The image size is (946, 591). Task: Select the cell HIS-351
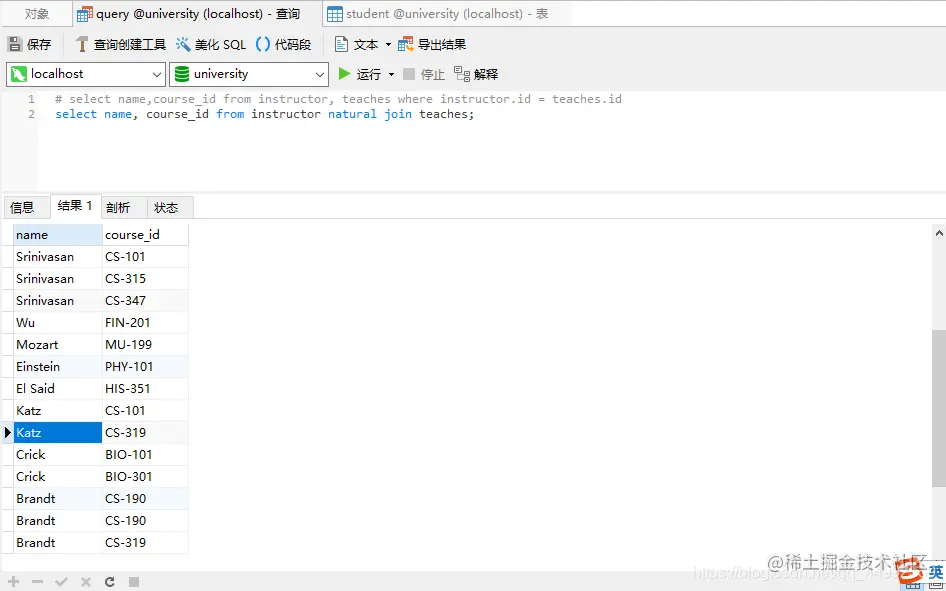[145, 388]
